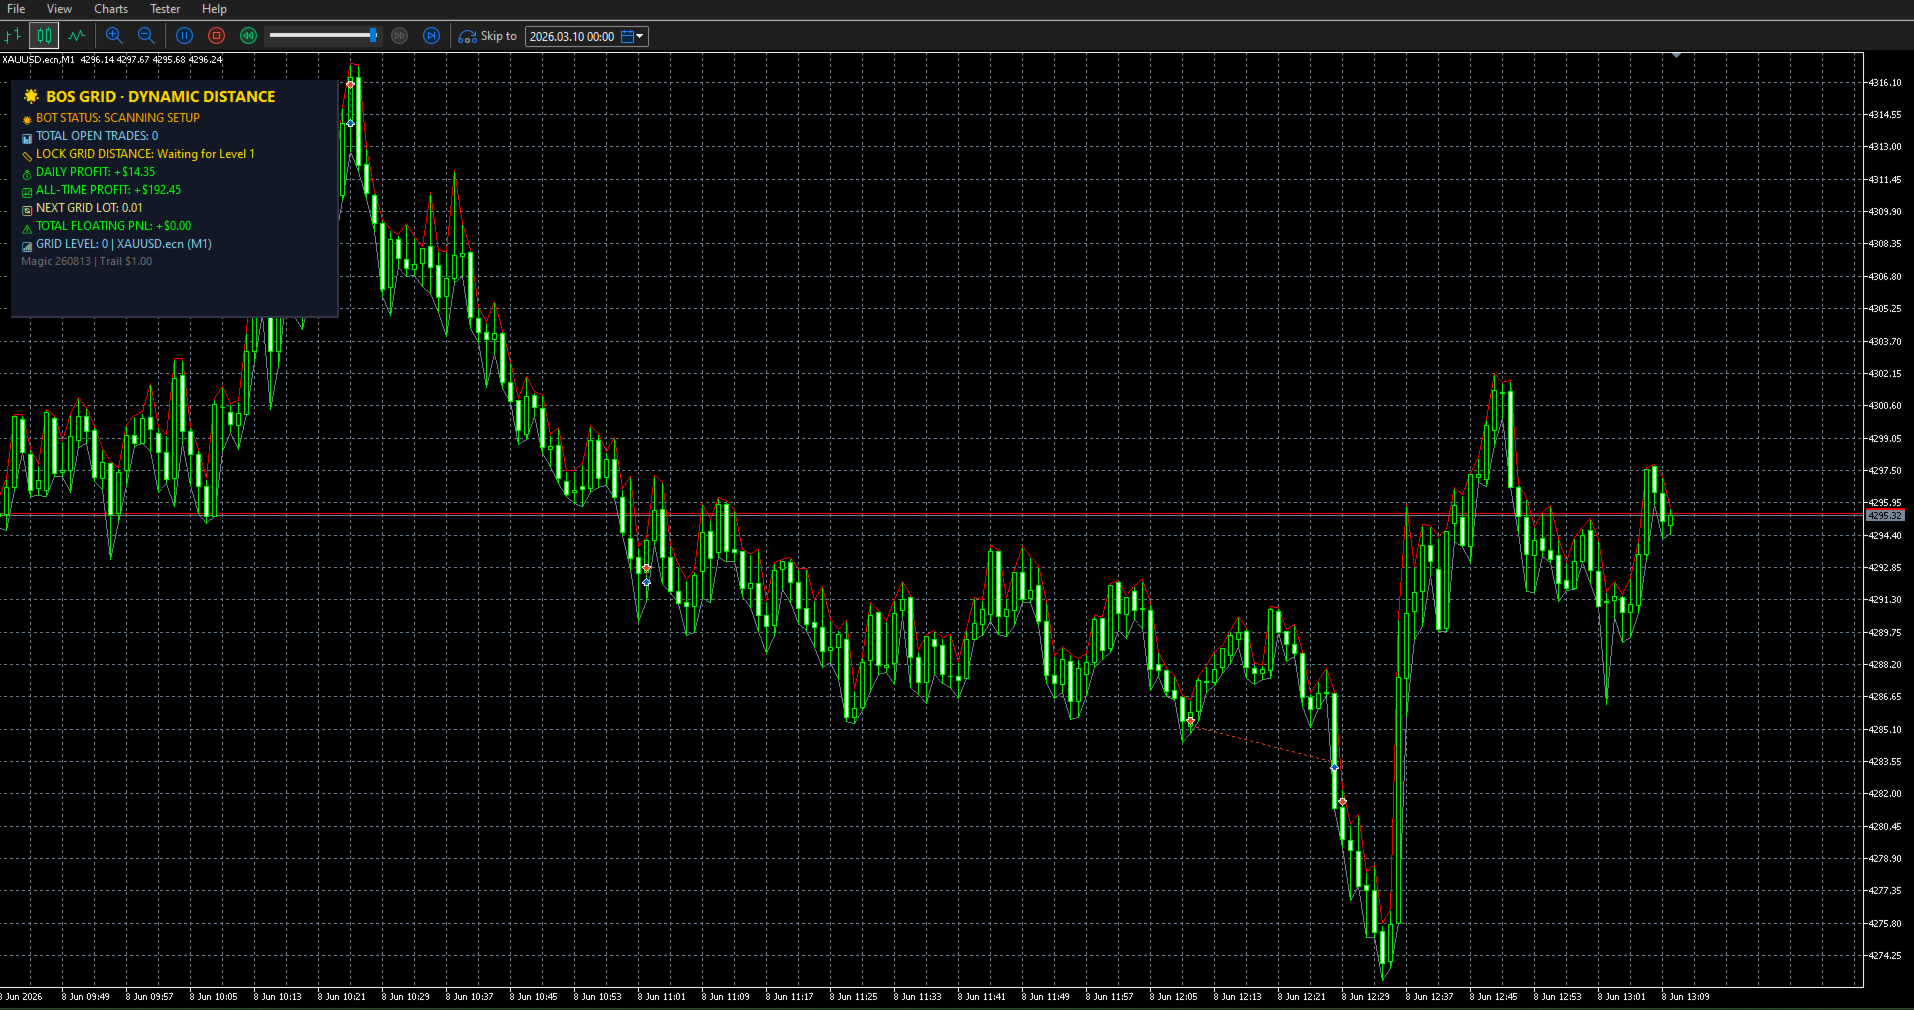Switch to line chart display mode
The image size is (1914, 1010).
[x=77, y=36]
